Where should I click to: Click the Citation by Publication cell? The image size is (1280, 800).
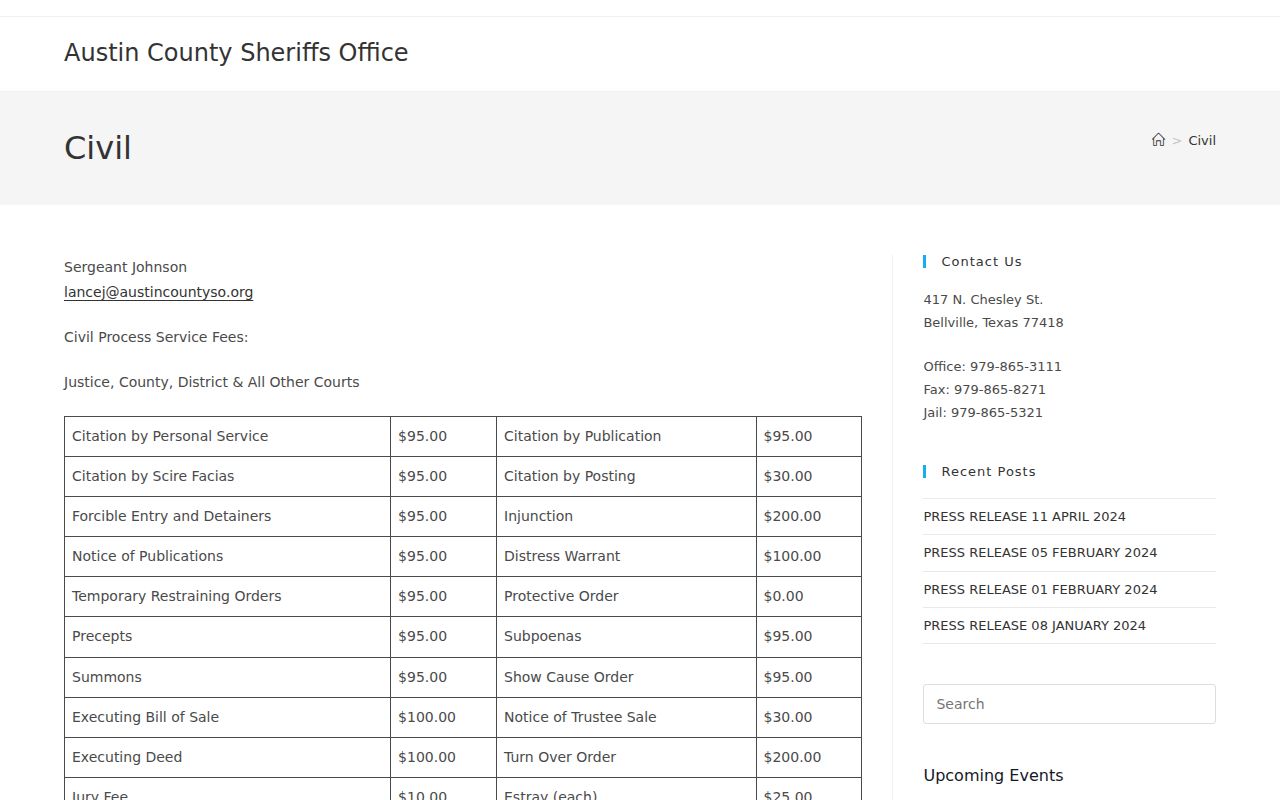coord(626,436)
